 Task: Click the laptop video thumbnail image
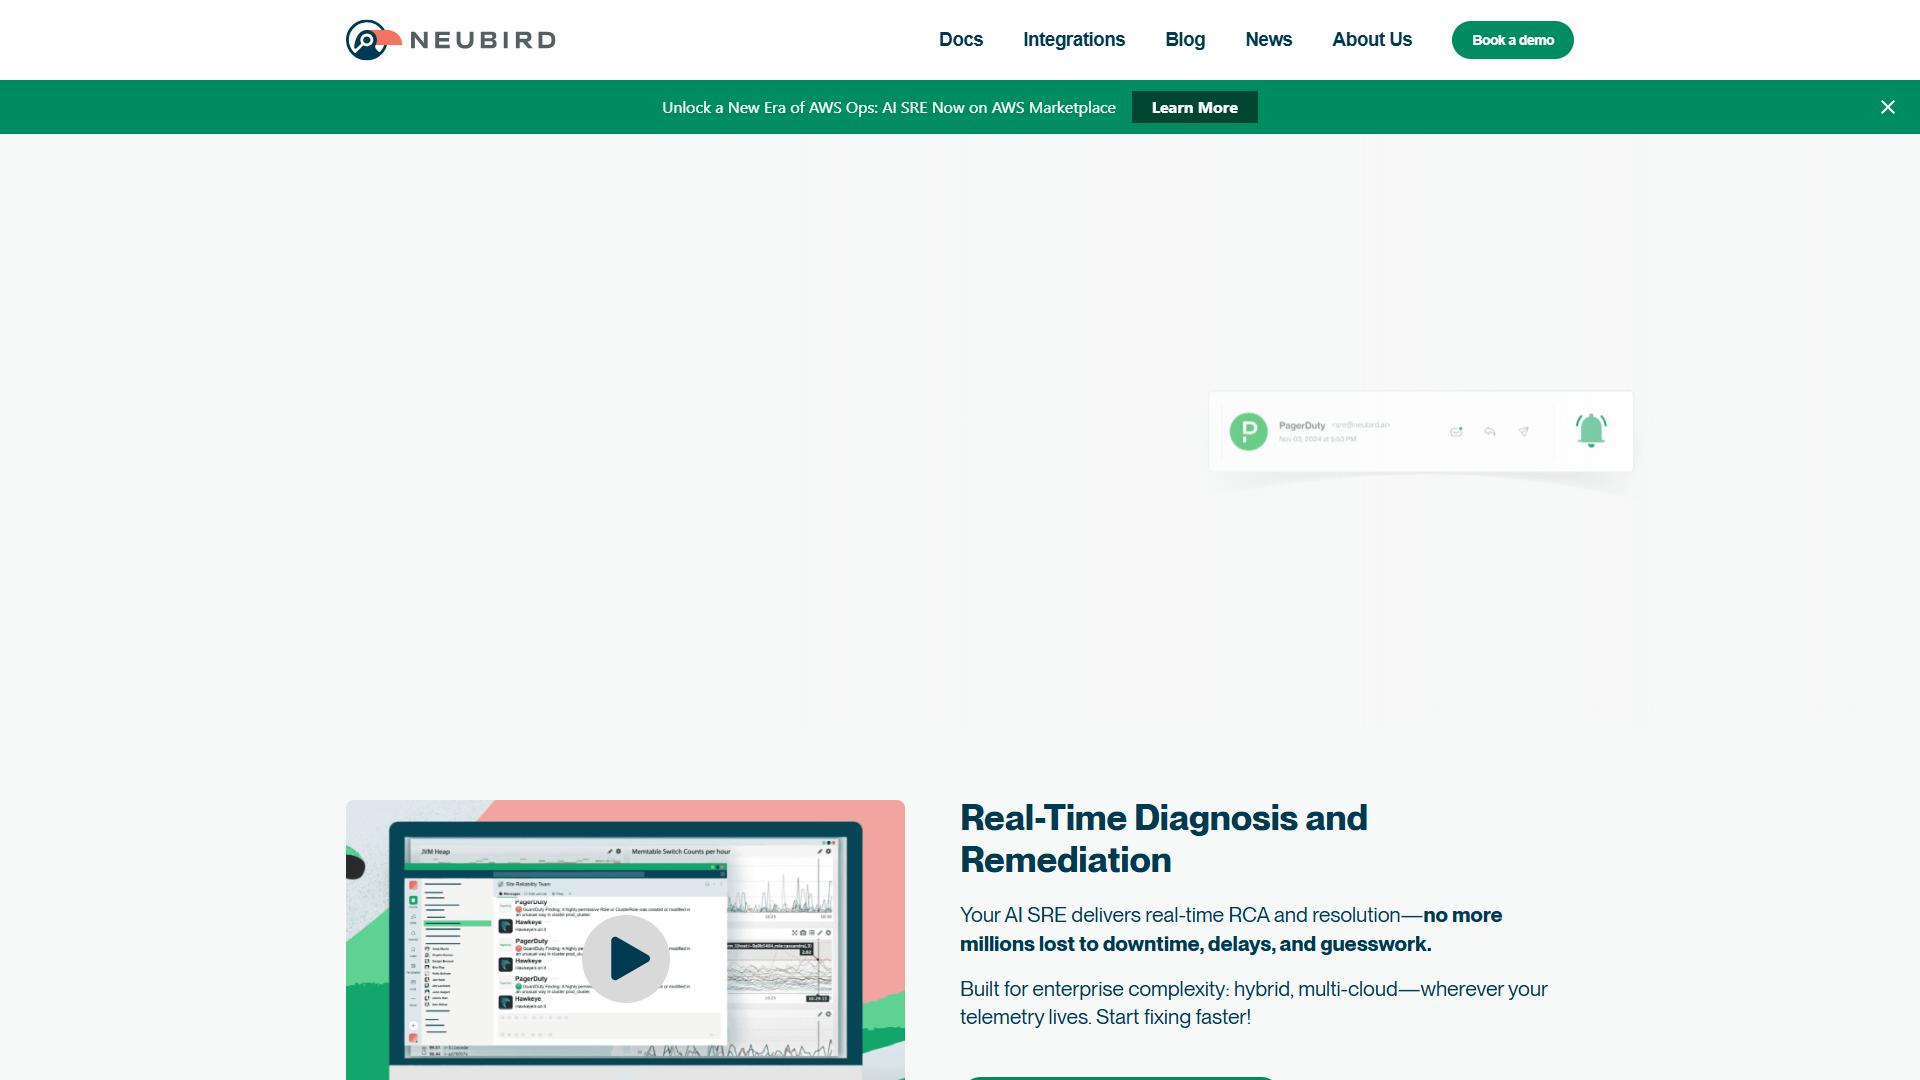coord(625,940)
